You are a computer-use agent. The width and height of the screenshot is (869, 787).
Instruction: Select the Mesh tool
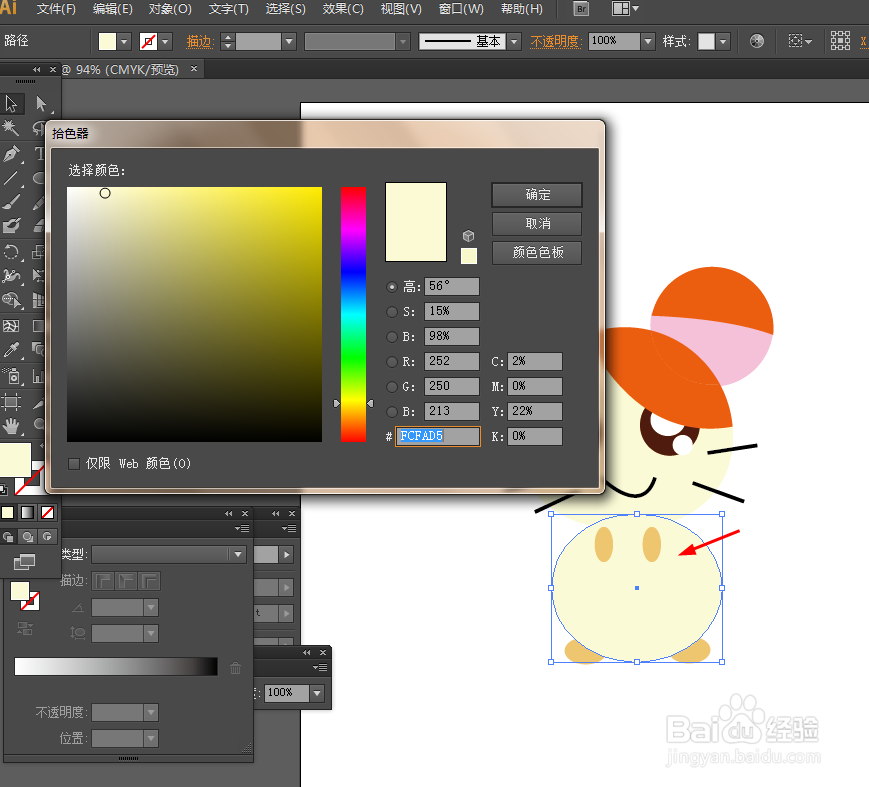[11, 325]
